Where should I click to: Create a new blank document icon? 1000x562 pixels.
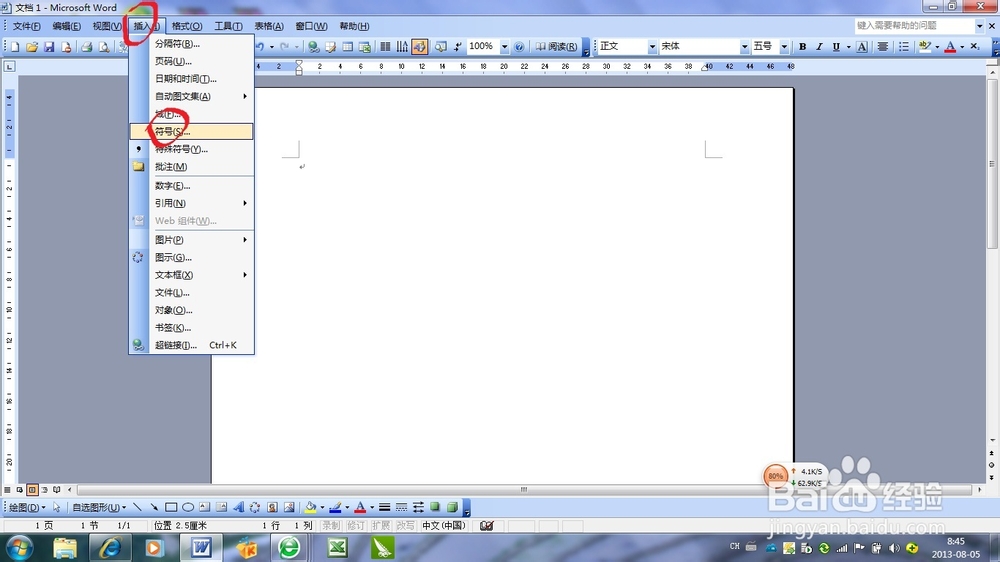15,47
